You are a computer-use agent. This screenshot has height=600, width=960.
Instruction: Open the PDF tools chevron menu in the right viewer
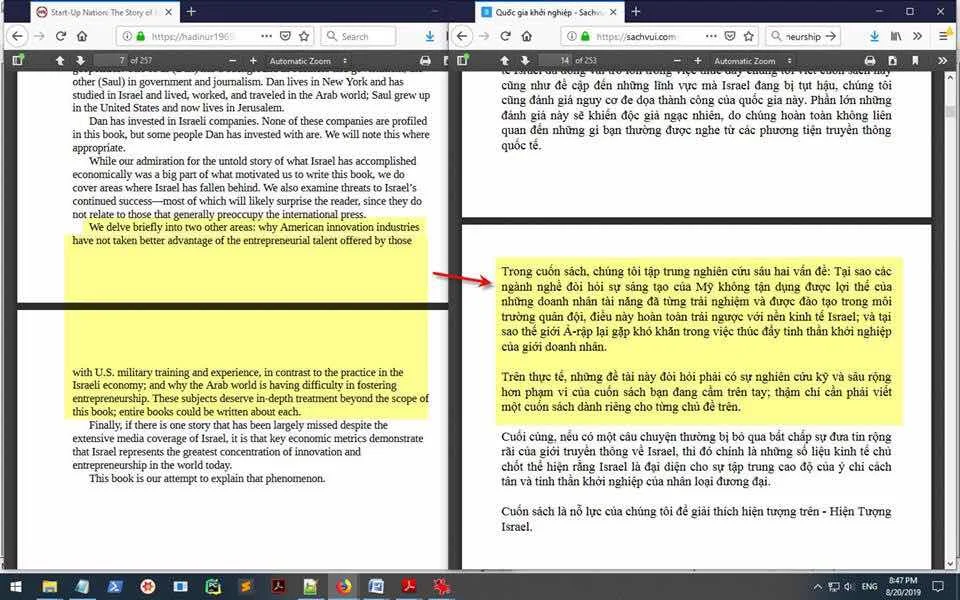(x=942, y=61)
